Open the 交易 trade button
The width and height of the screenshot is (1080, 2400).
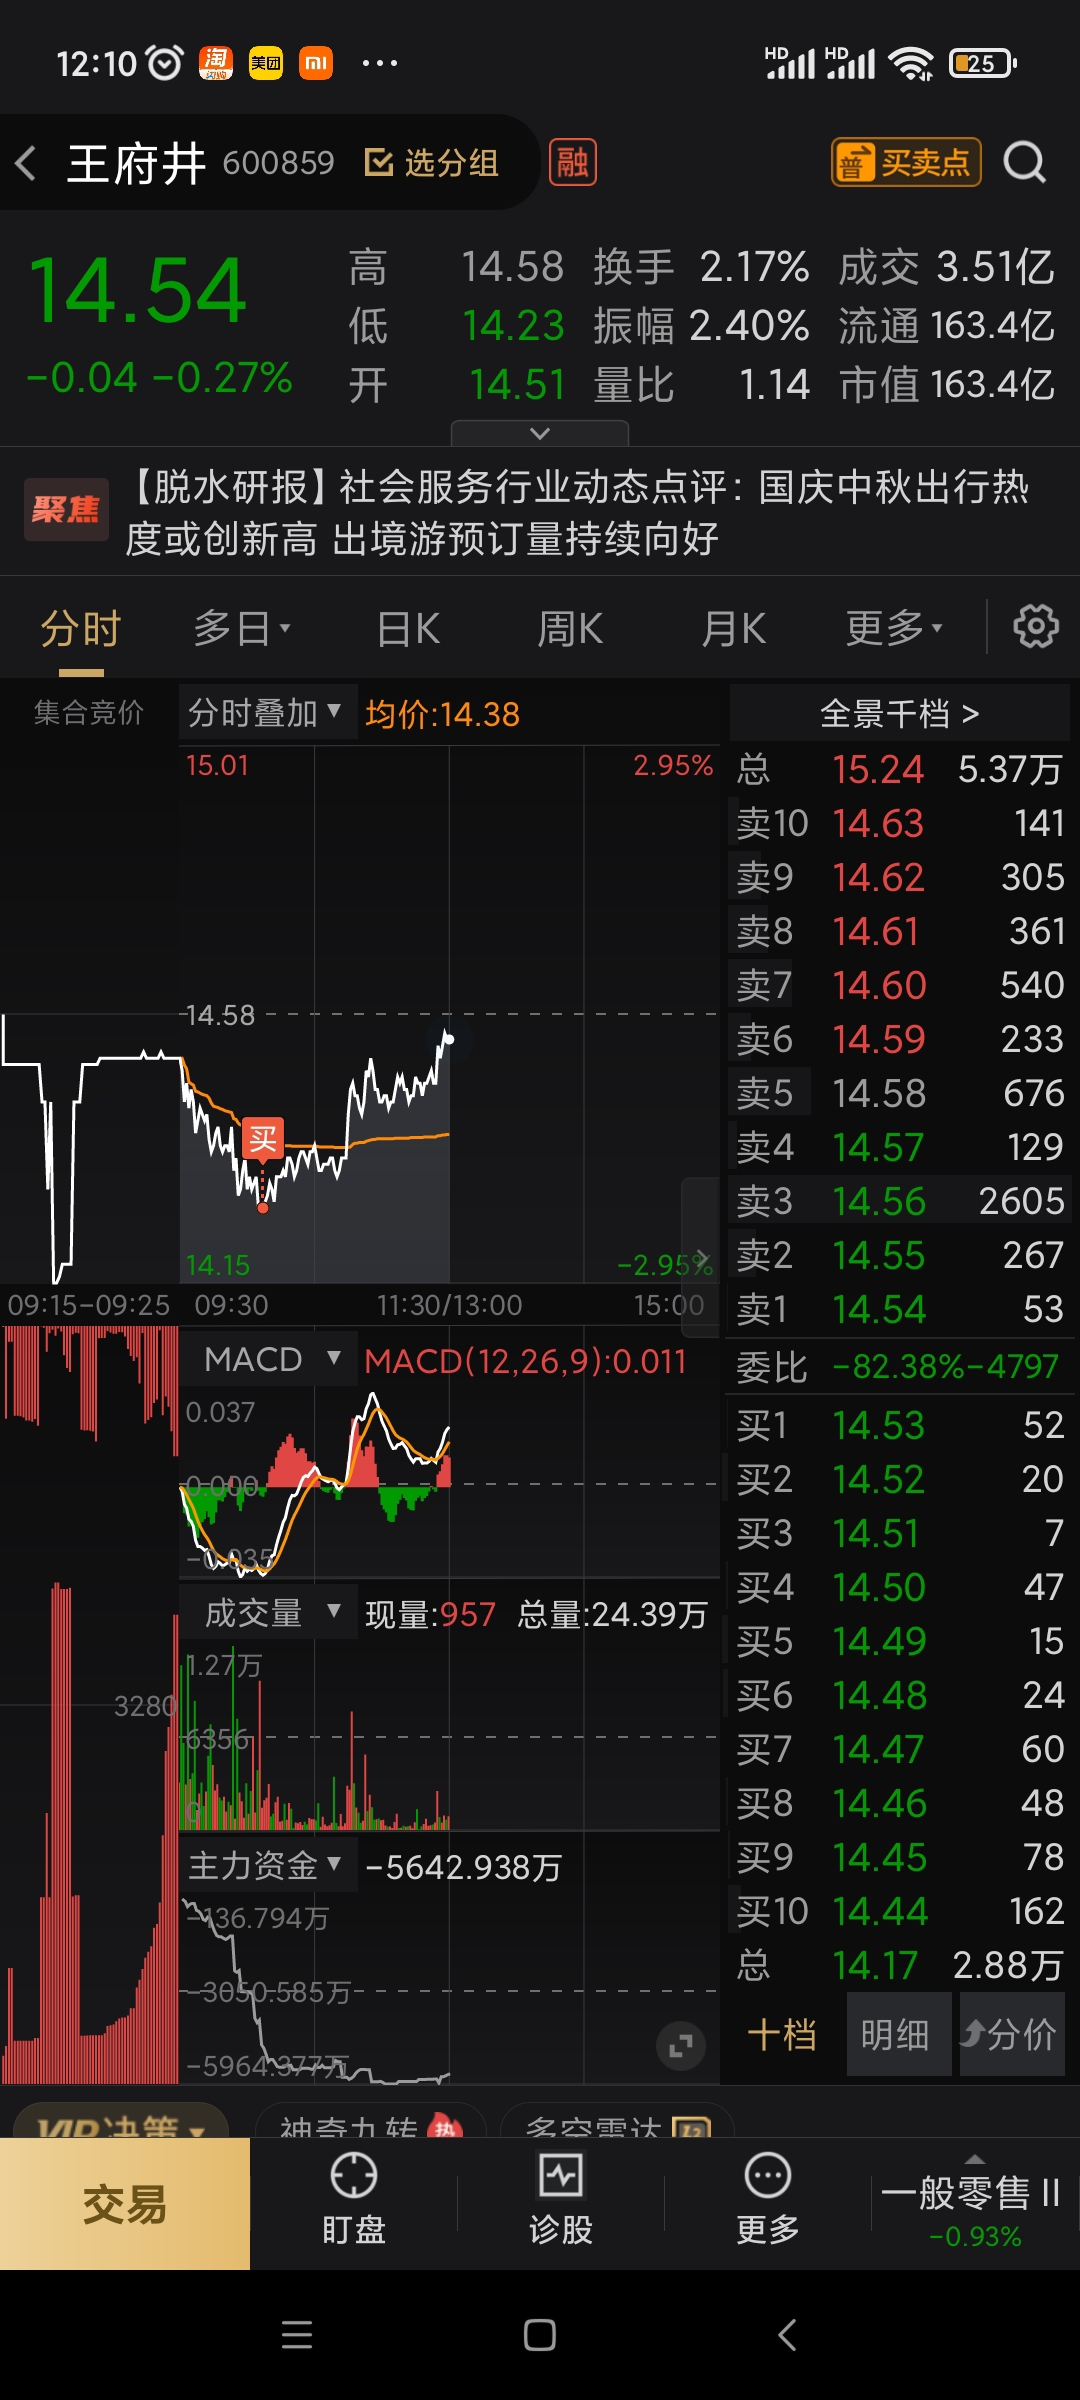coord(125,2204)
